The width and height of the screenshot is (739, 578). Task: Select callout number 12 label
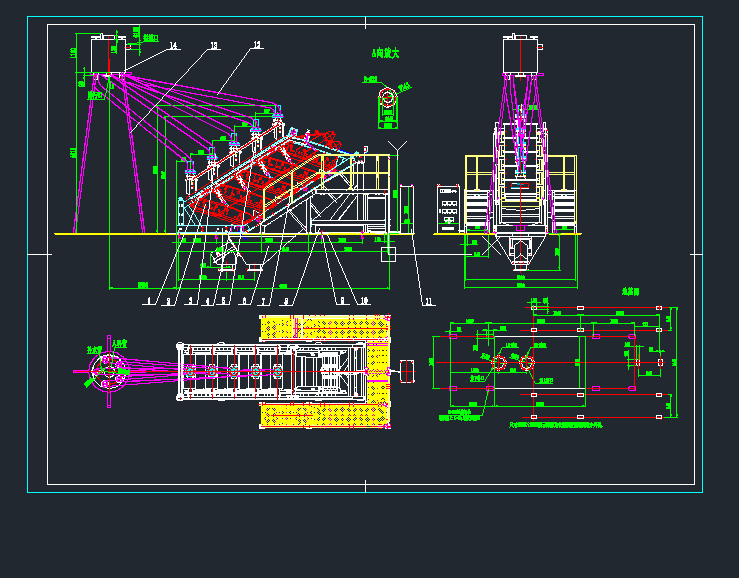coord(257,45)
